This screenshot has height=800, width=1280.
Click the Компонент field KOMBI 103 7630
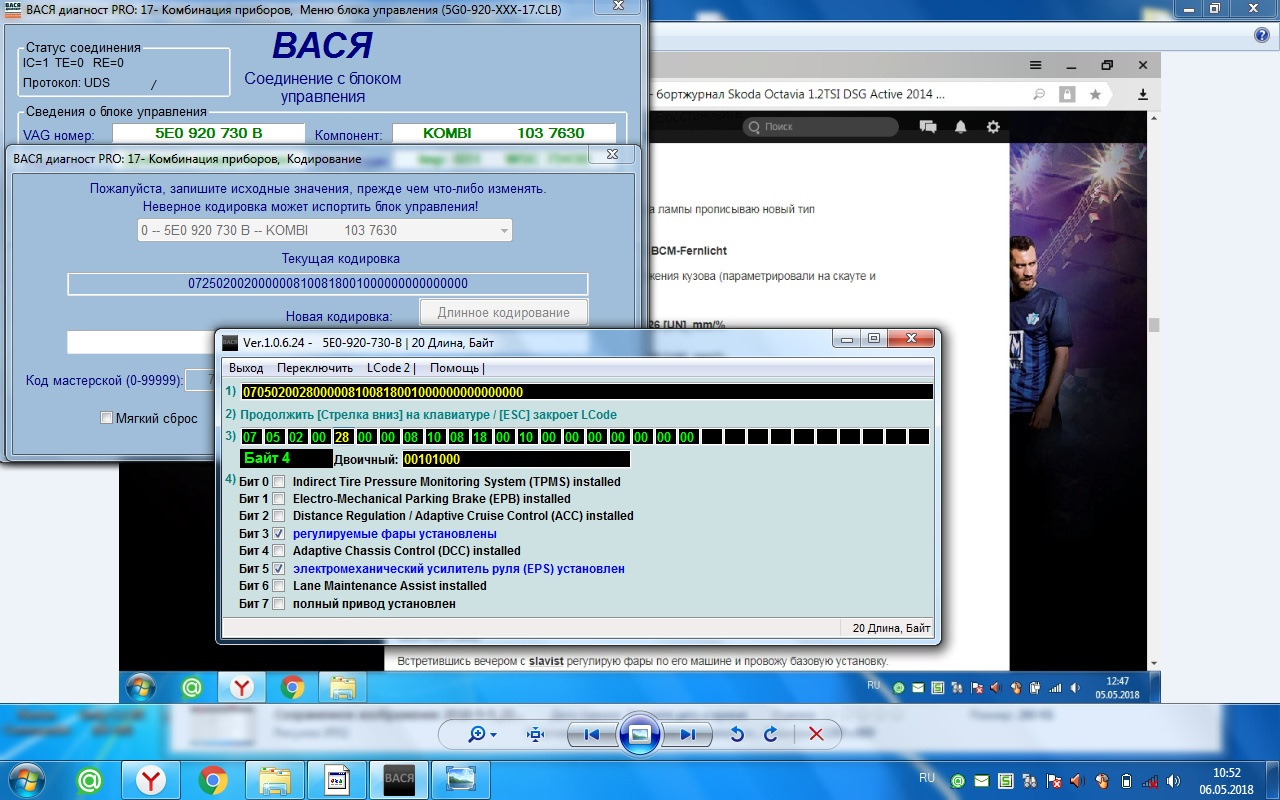point(504,133)
